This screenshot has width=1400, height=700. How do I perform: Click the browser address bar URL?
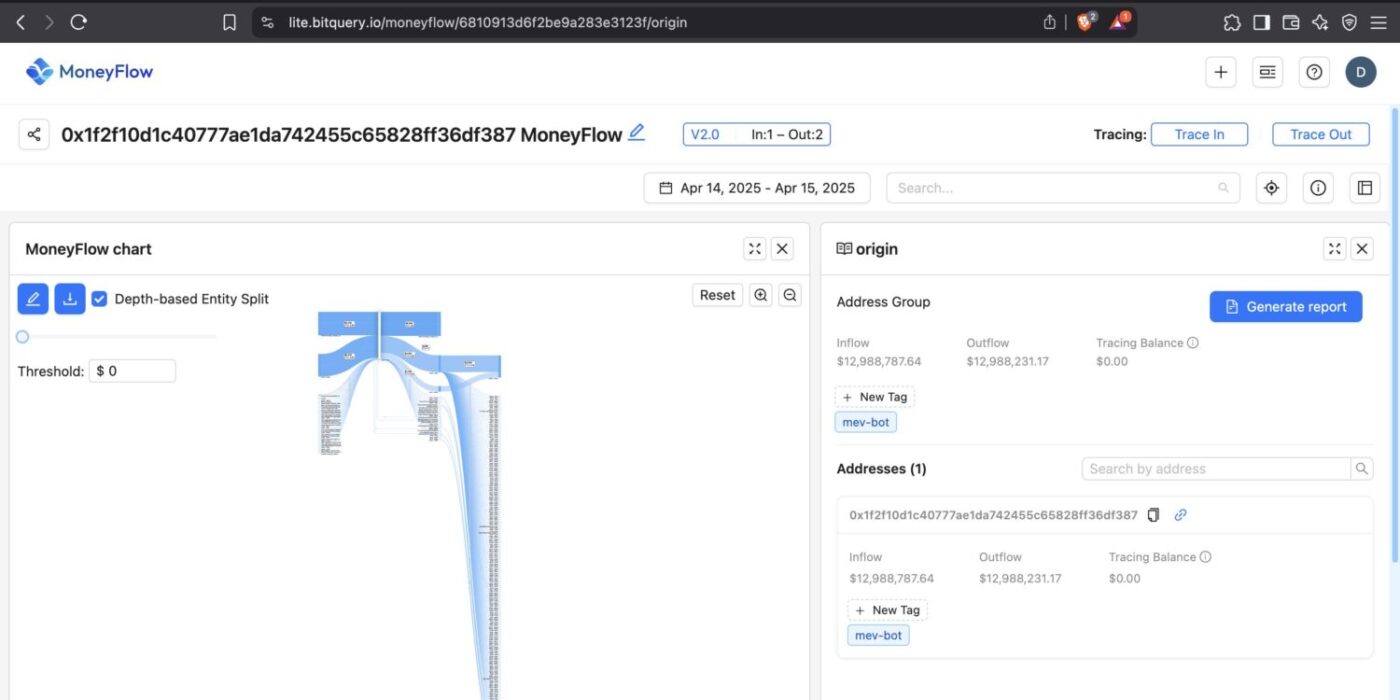pos(488,22)
